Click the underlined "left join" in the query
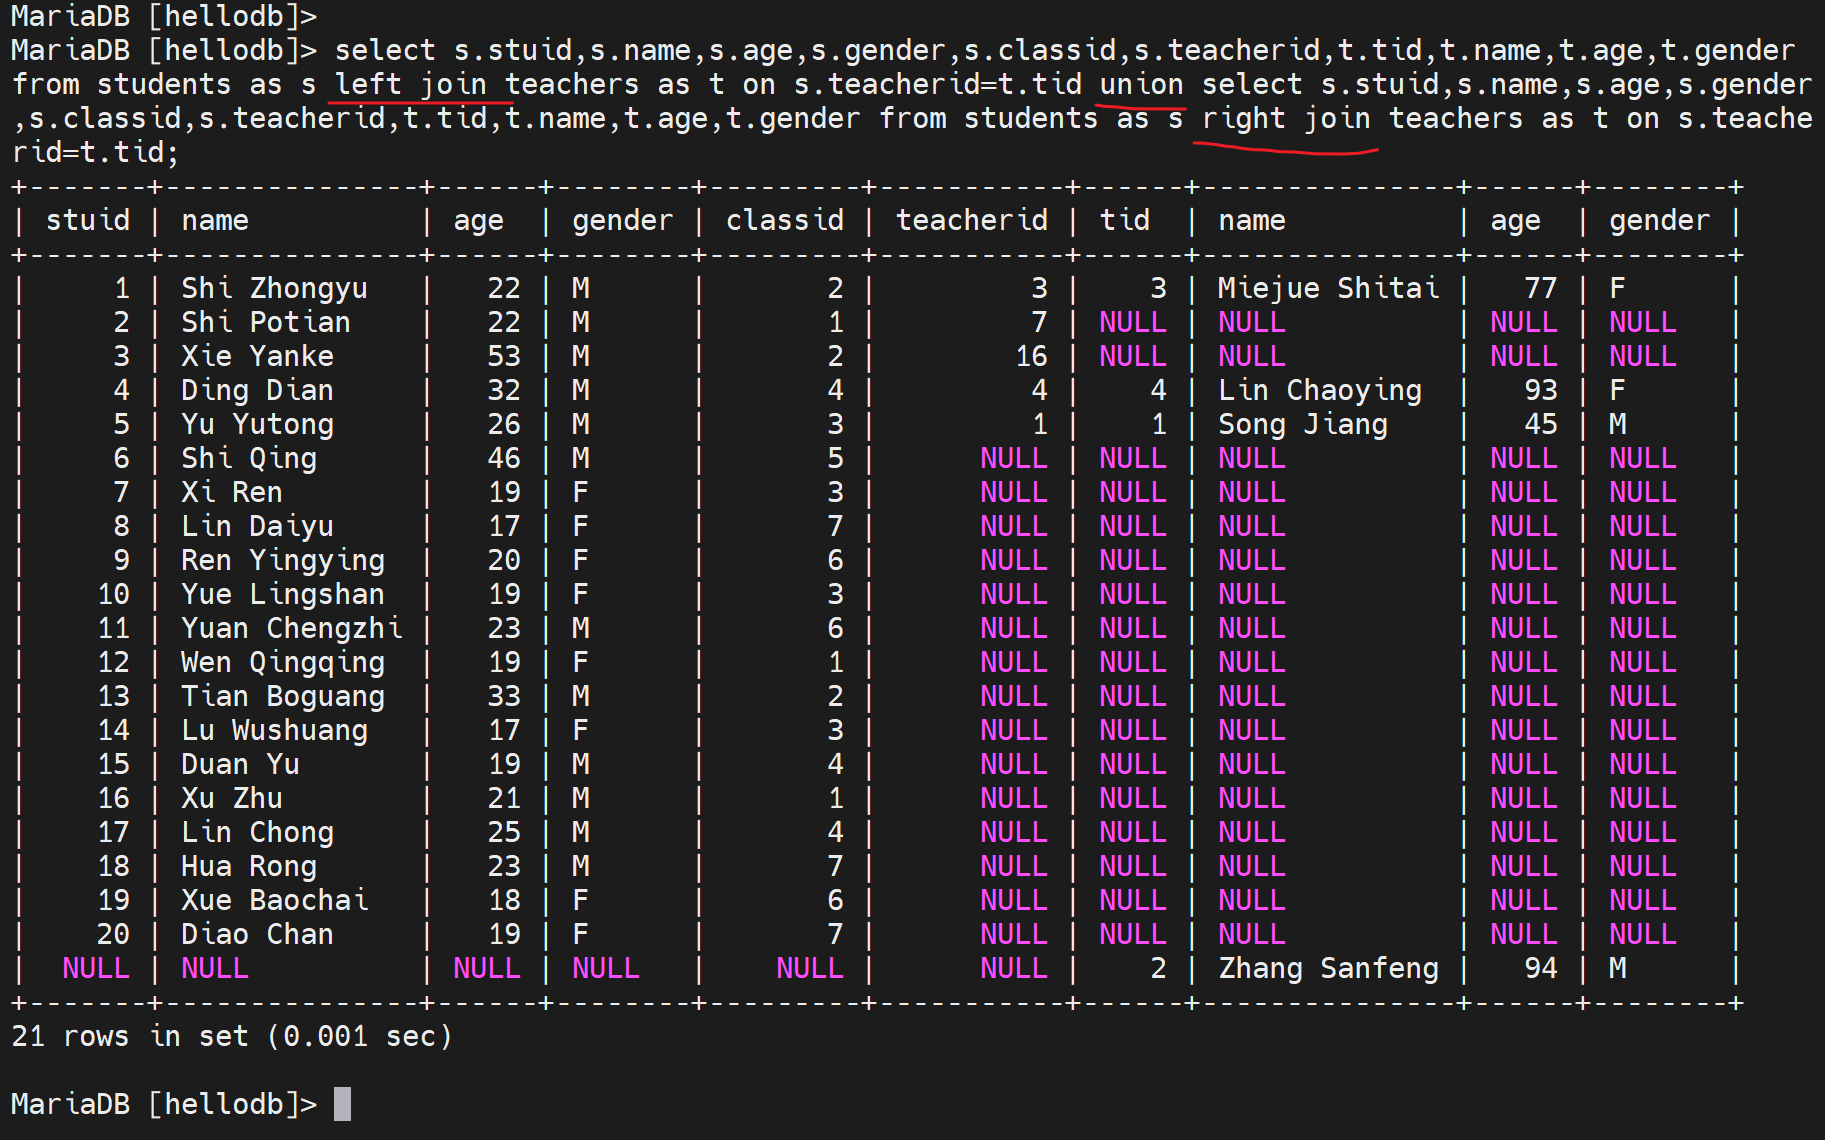 coord(411,84)
